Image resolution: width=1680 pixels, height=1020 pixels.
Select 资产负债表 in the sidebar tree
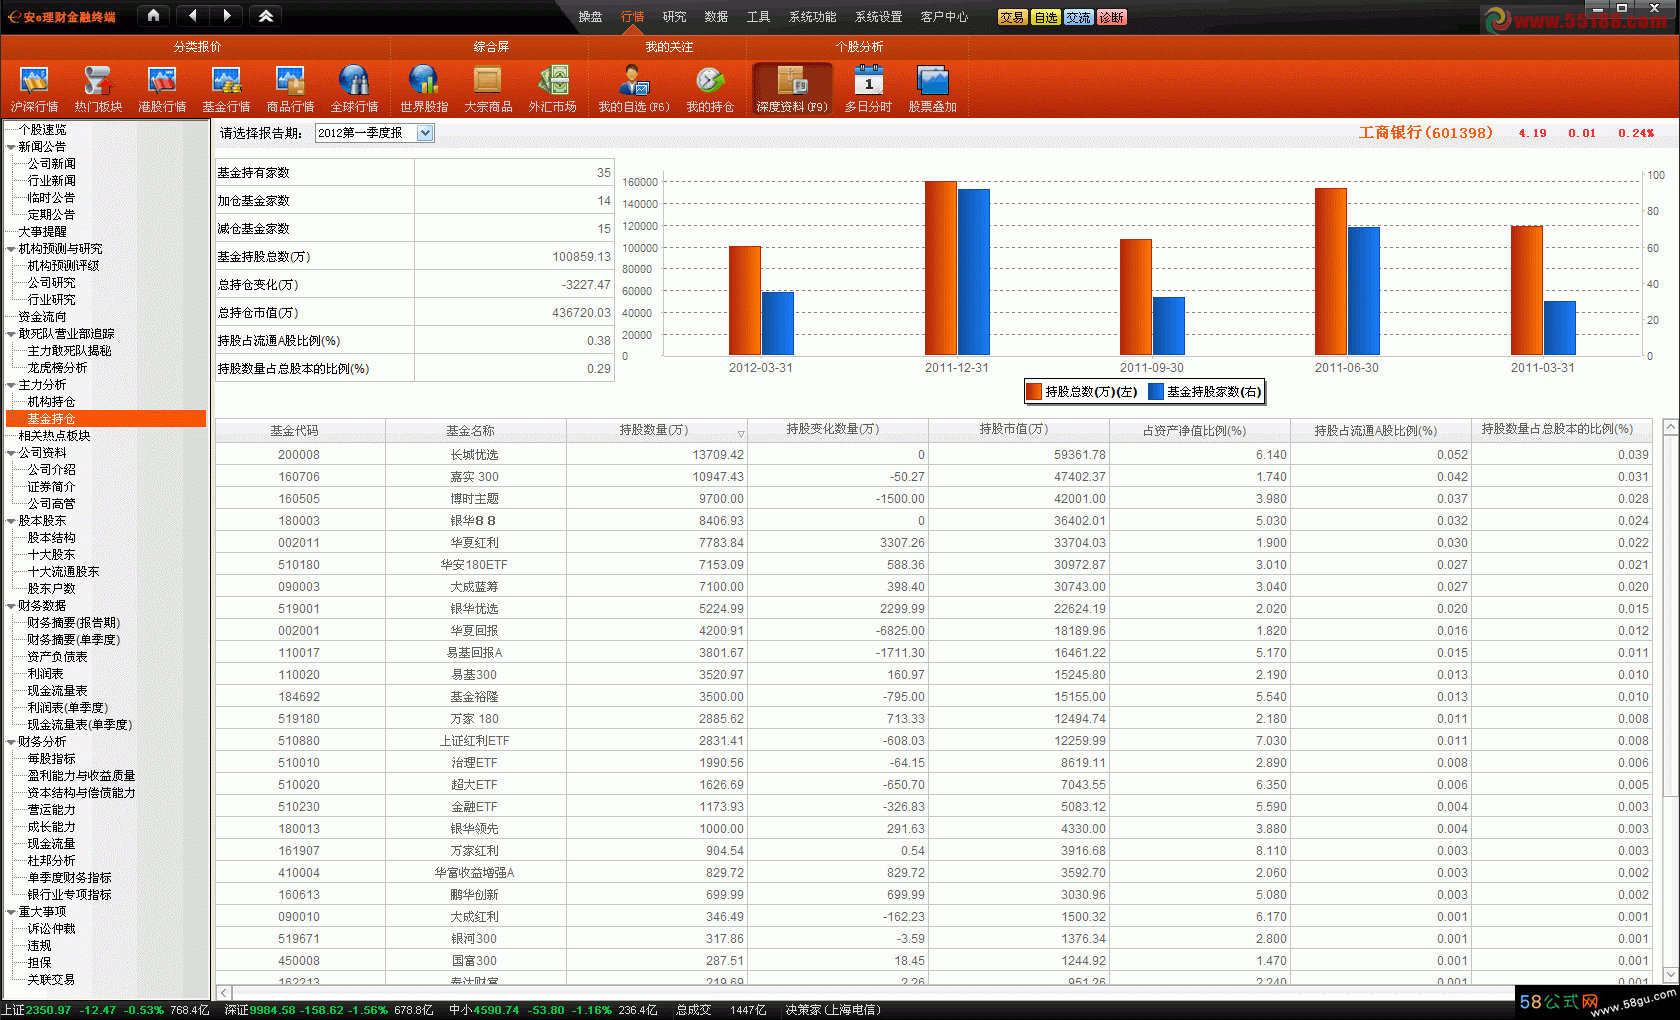tap(57, 657)
